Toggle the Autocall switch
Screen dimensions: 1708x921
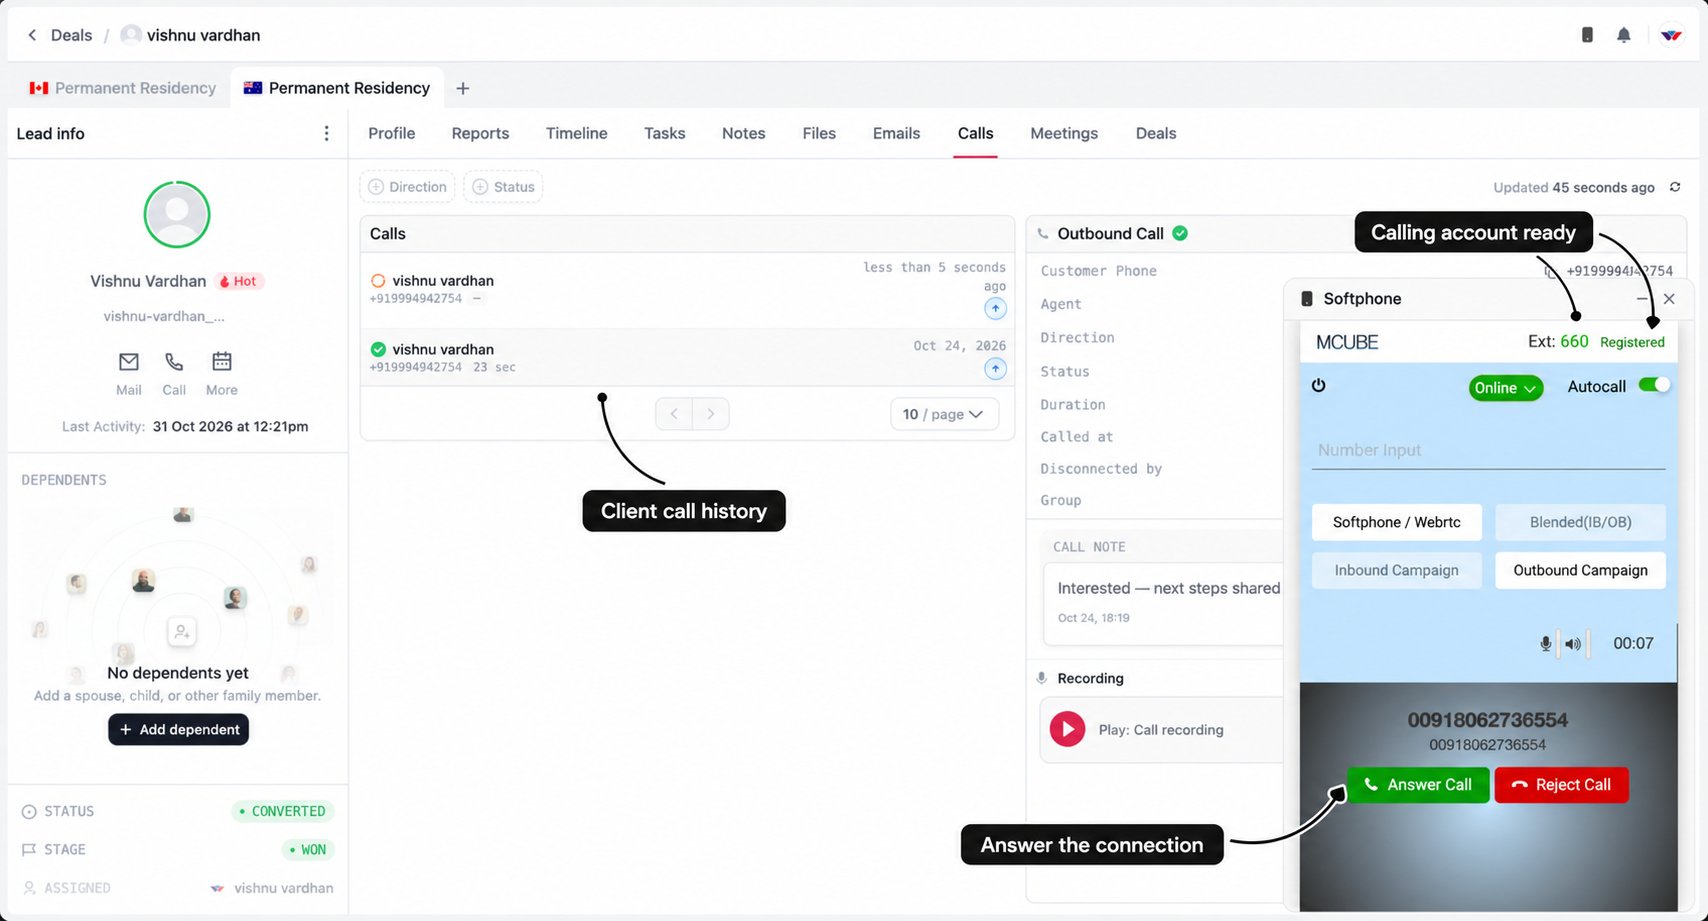click(x=1654, y=385)
